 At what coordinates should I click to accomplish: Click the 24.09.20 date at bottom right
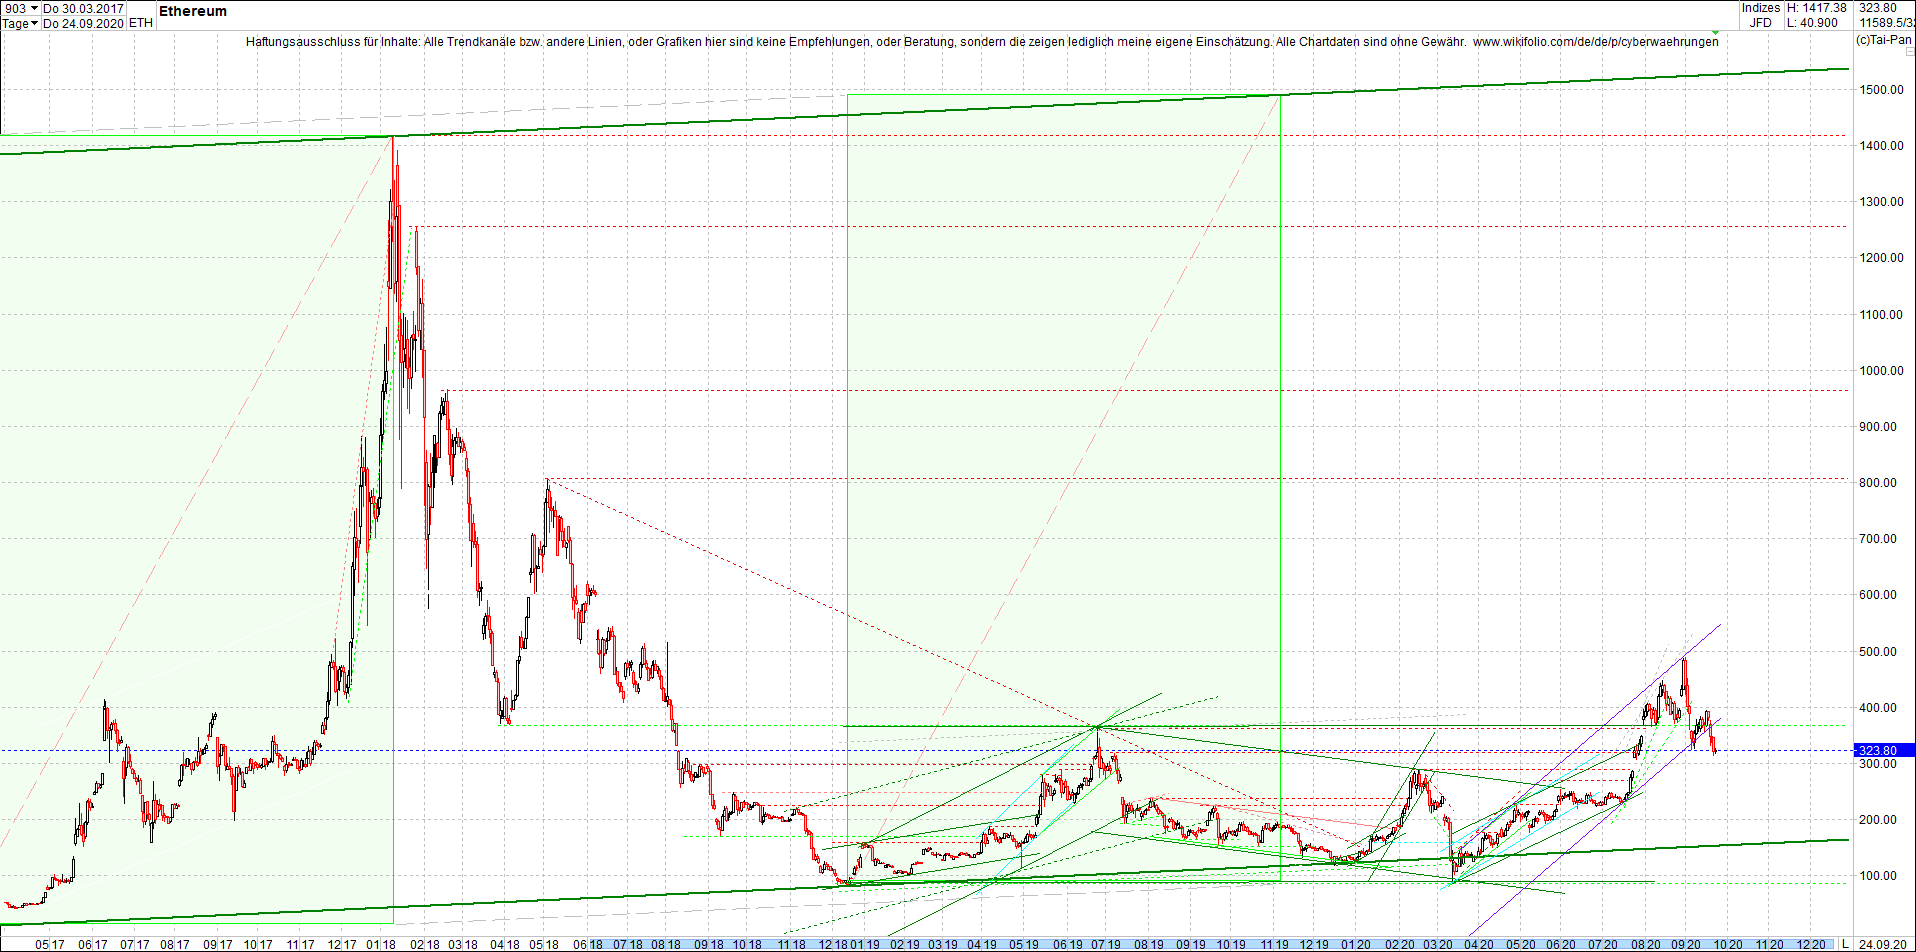1882,944
